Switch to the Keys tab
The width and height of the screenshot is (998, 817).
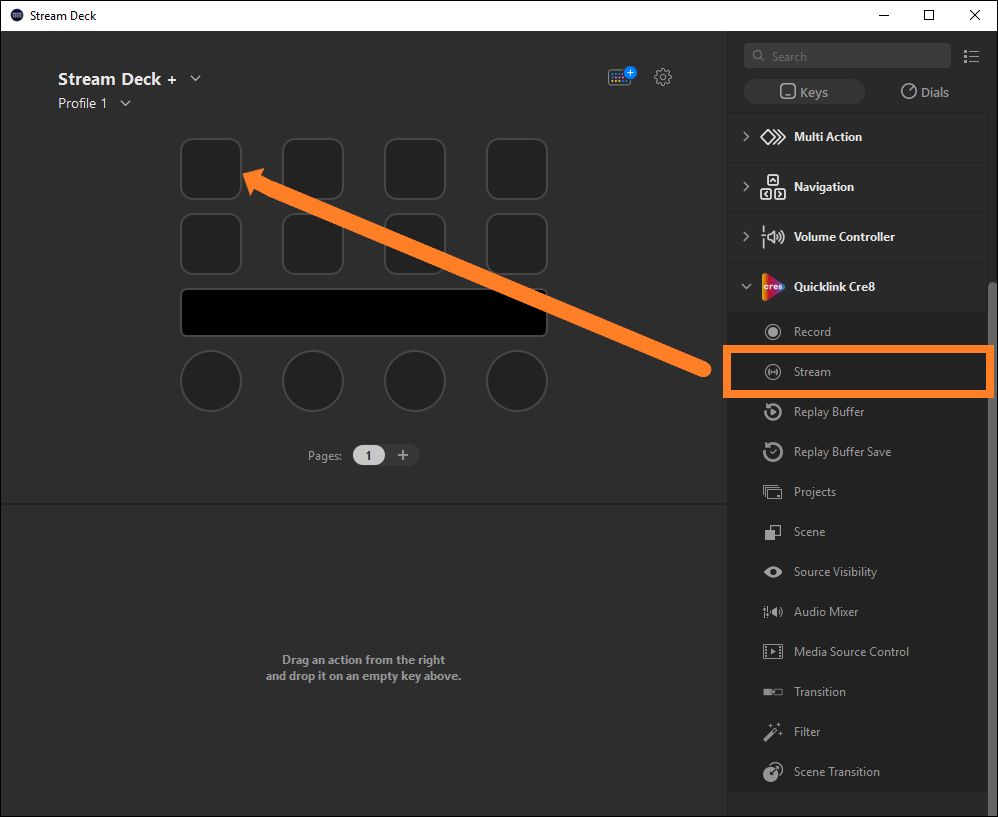pos(804,92)
